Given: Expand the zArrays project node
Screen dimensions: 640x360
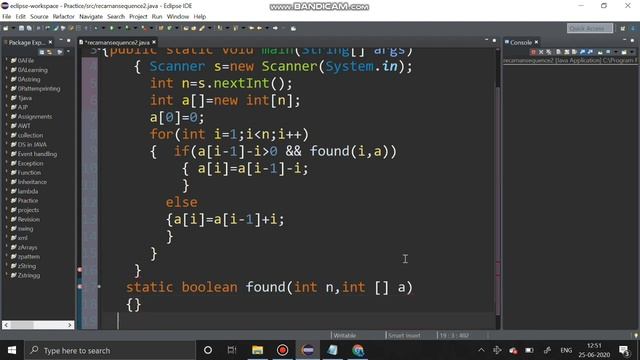Looking at the screenshot, I should (x=7, y=247).
